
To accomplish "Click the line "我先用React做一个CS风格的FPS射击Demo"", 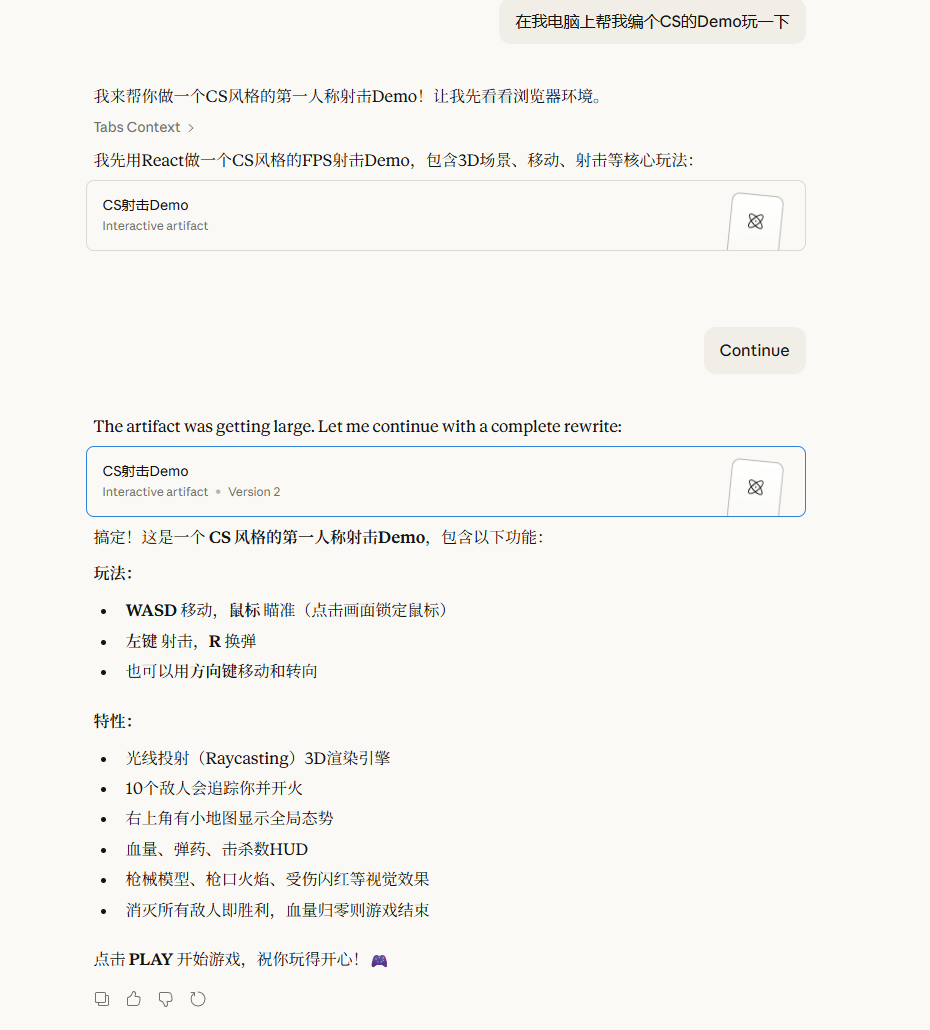I will [x=393, y=160].
